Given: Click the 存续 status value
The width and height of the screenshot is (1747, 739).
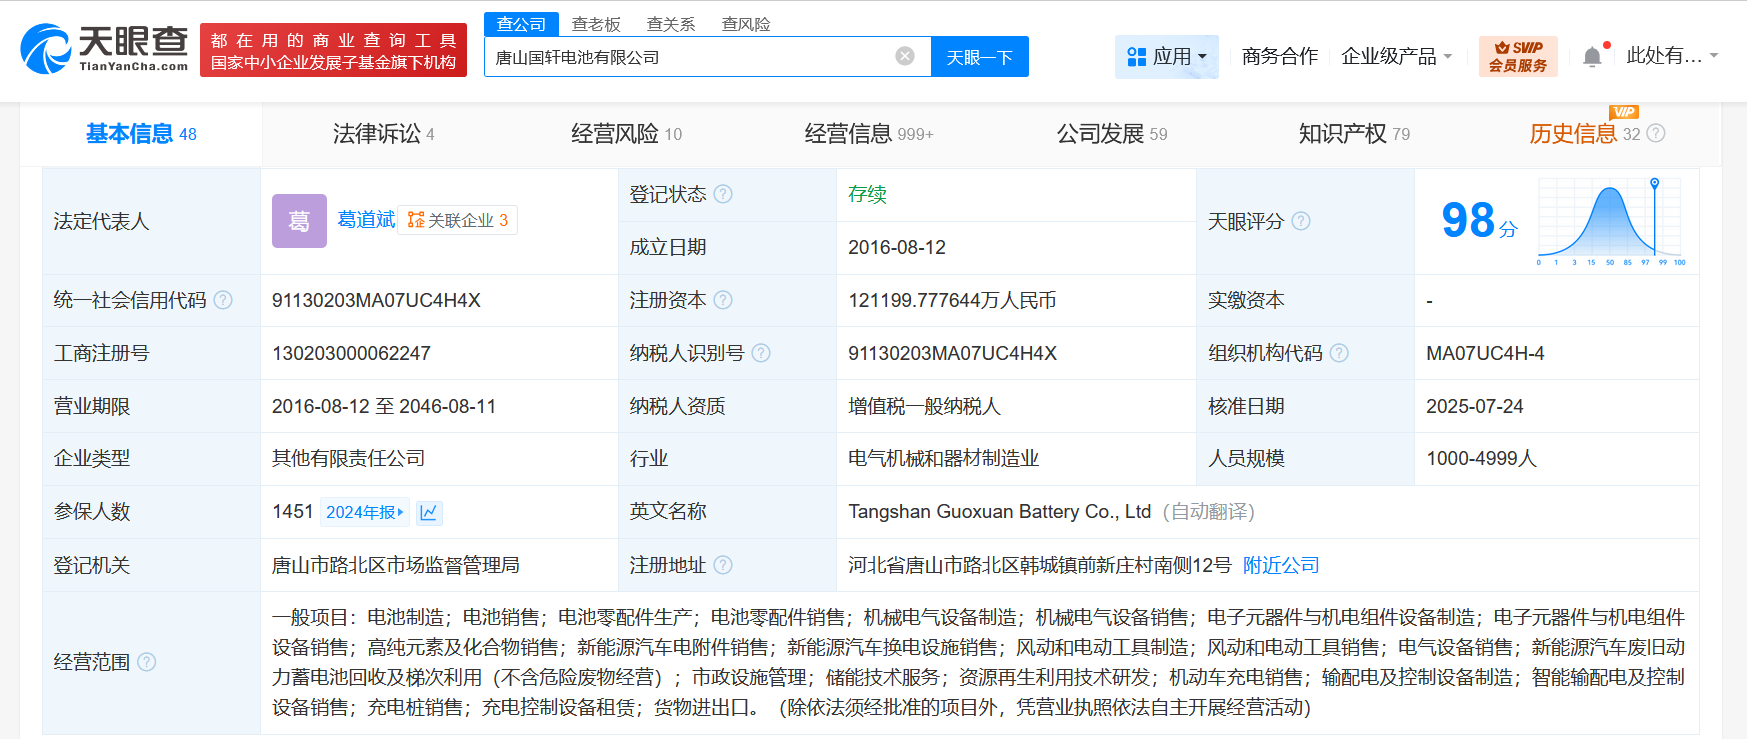Looking at the screenshot, I should 867,194.
